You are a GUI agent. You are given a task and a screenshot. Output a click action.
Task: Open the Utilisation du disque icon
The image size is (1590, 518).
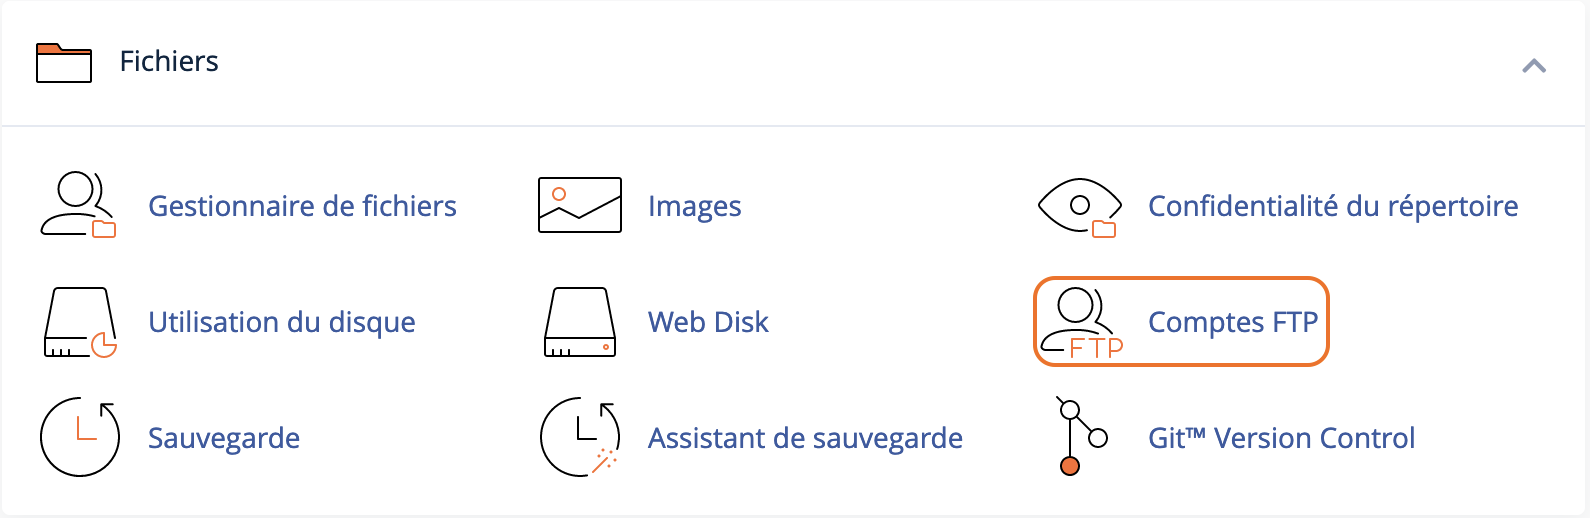click(x=80, y=322)
